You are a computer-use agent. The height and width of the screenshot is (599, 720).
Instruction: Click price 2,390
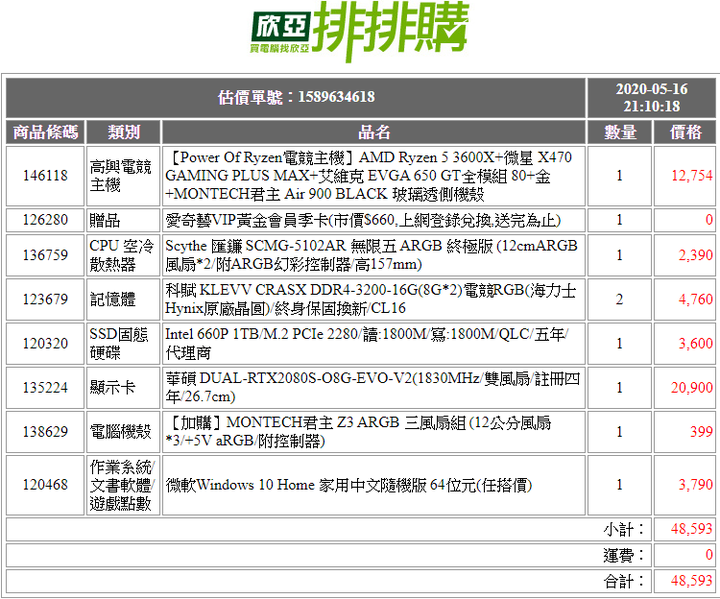pyautogui.click(x=696, y=255)
